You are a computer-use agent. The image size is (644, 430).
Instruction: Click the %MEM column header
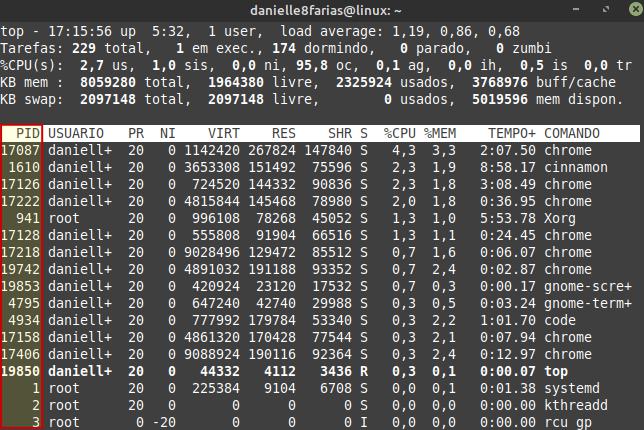pos(440,133)
